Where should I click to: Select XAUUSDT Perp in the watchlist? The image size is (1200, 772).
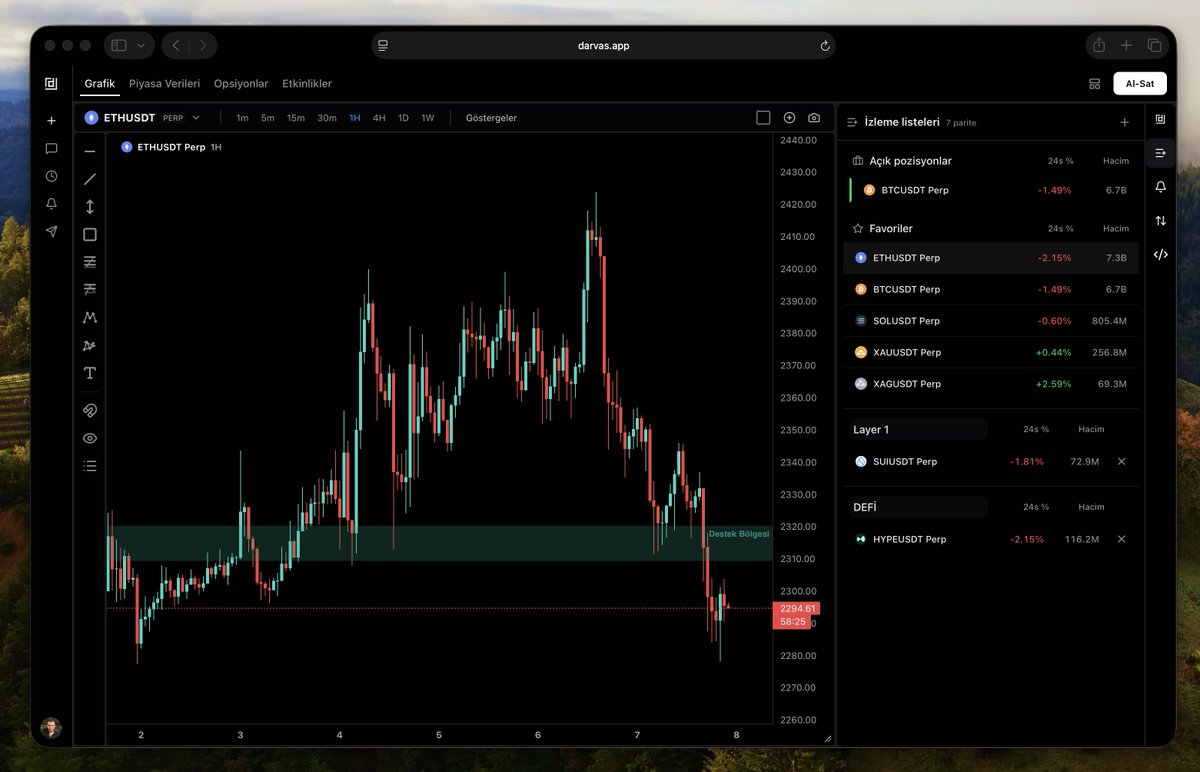click(992, 352)
